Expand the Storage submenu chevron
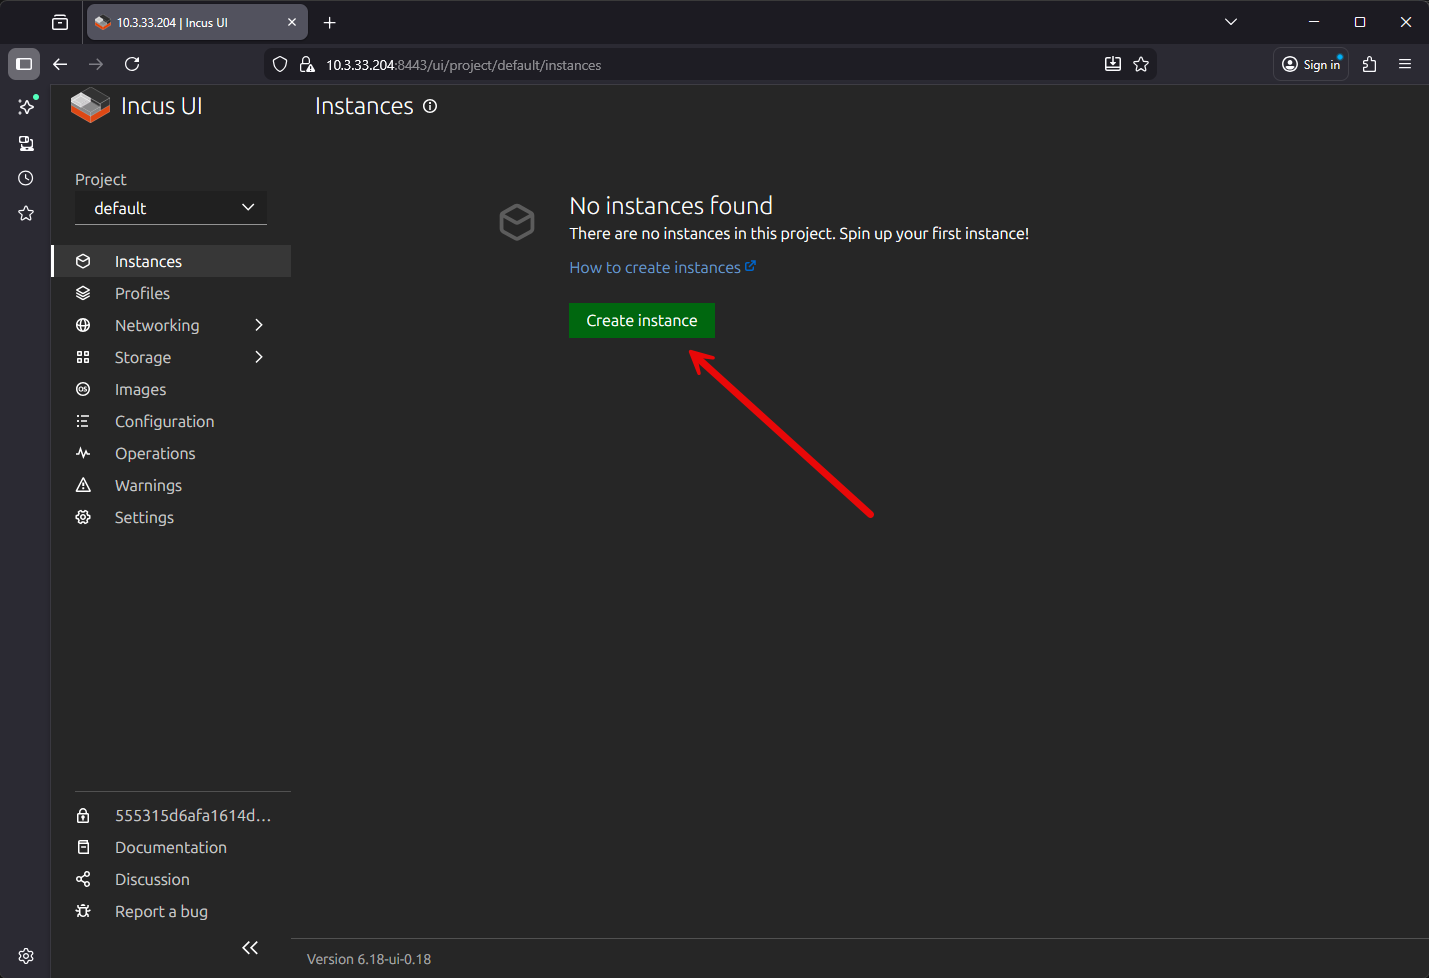1429x978 pixels. coord(259,357)
